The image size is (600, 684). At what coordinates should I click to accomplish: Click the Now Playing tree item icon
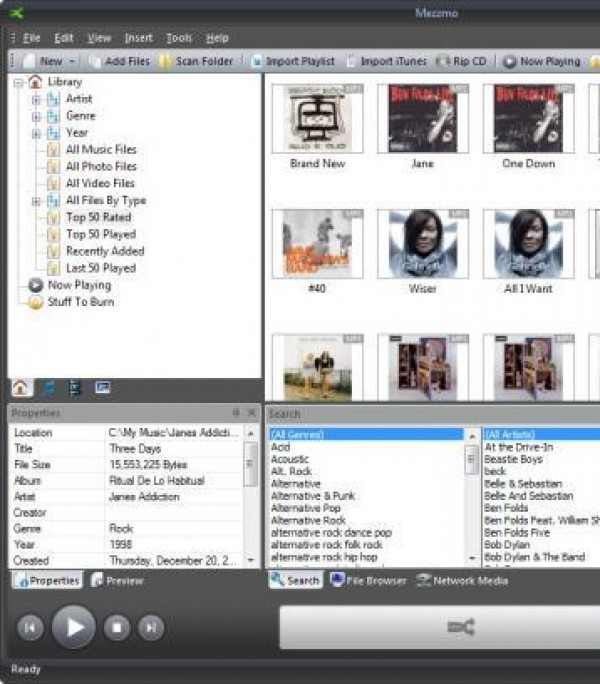[x=35, y=285]
